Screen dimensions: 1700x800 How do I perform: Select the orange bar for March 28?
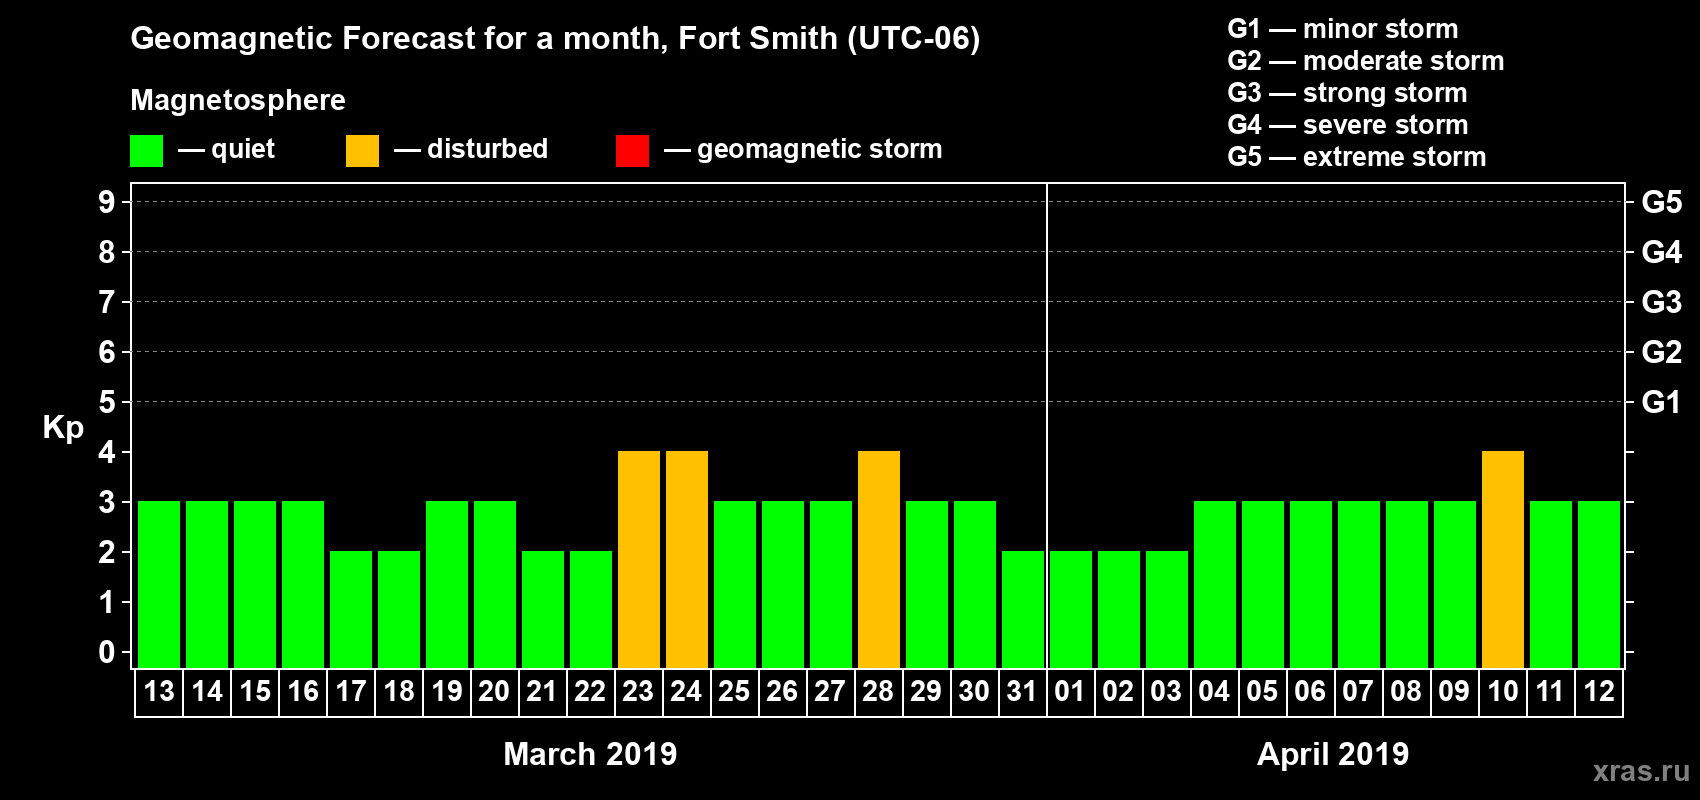coord(879,559)
